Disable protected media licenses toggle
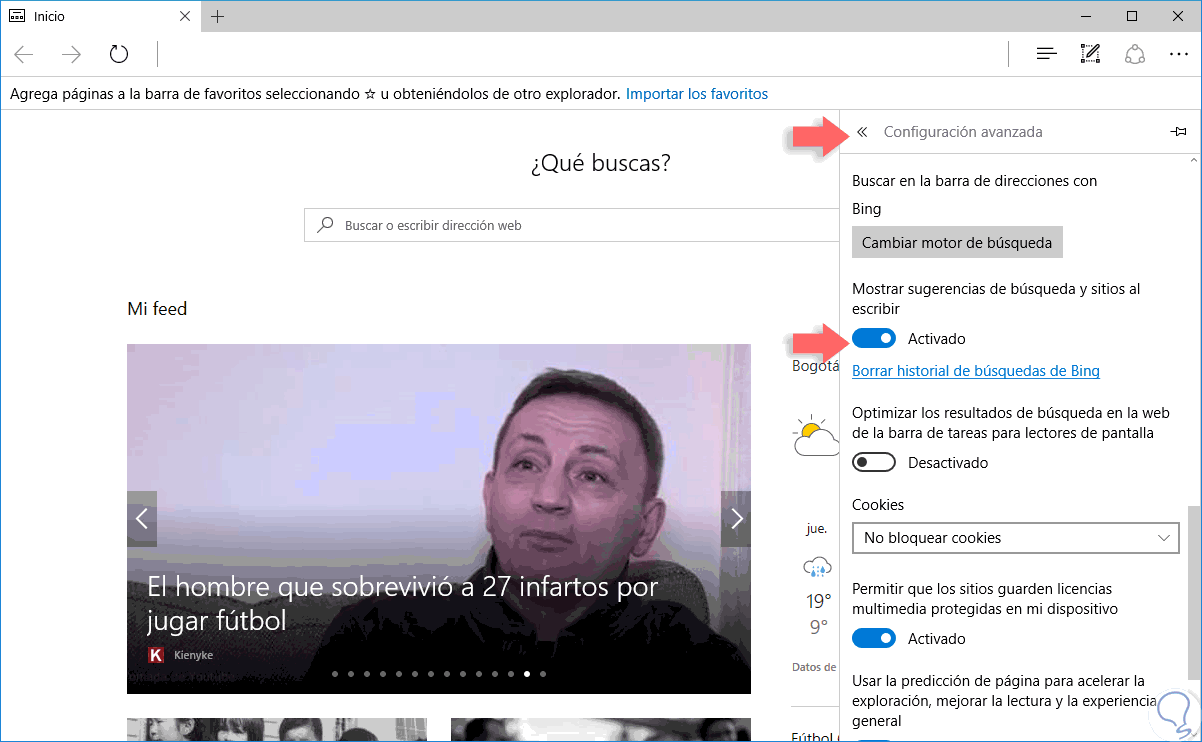 point(874,638)
